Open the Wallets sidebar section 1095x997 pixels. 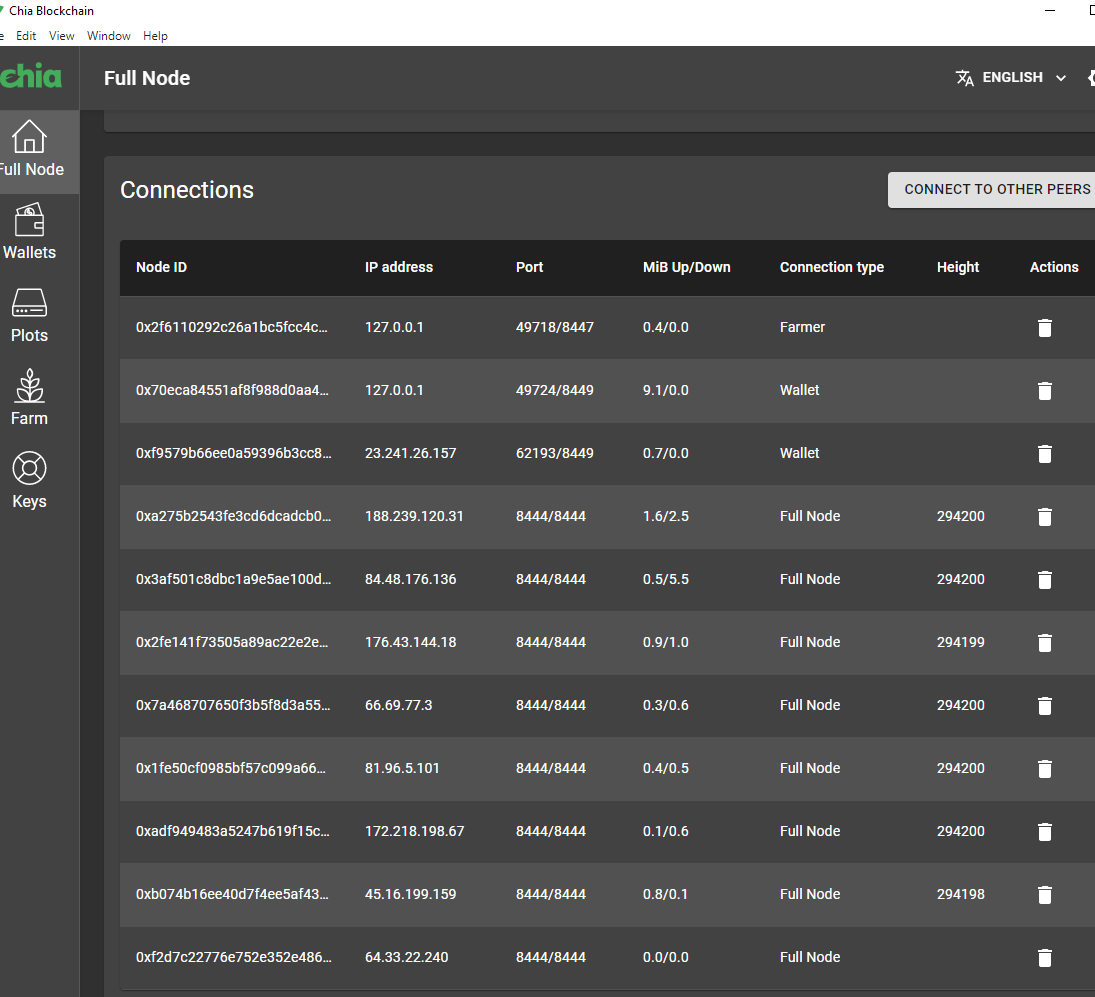(x=29, y=232)
